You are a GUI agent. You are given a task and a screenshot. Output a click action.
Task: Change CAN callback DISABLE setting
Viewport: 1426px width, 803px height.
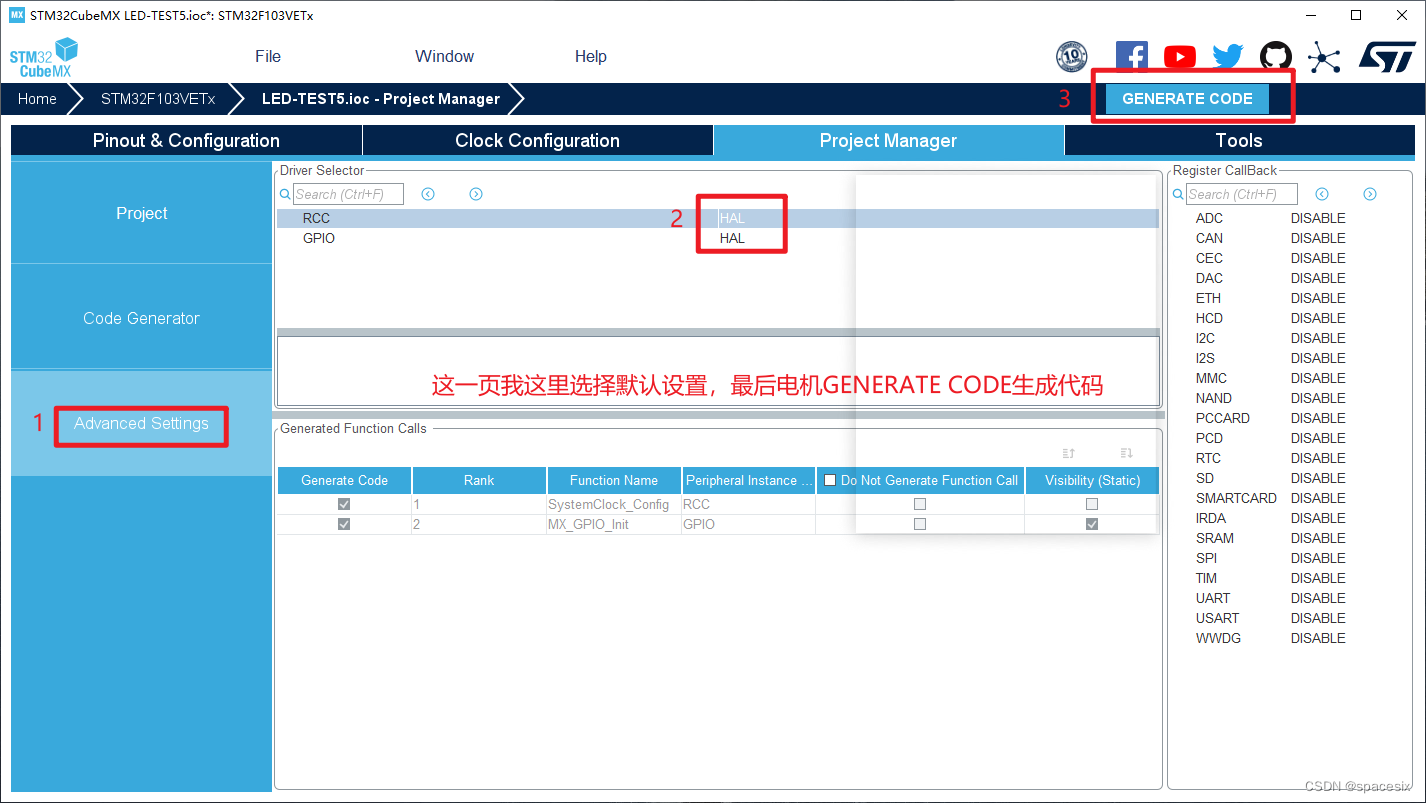point(1317,238)
